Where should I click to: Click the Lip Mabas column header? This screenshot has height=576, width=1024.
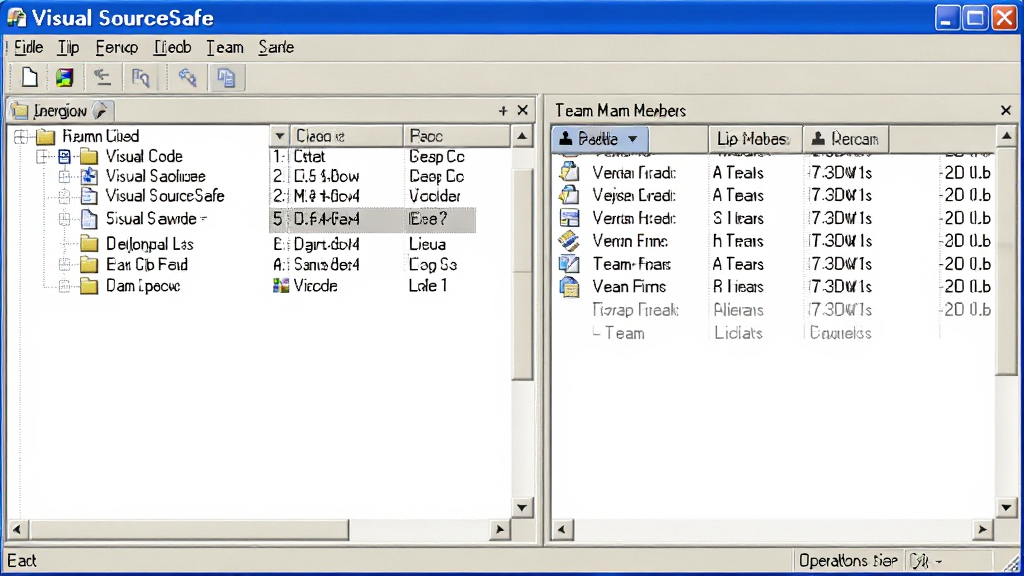point(755,139)
